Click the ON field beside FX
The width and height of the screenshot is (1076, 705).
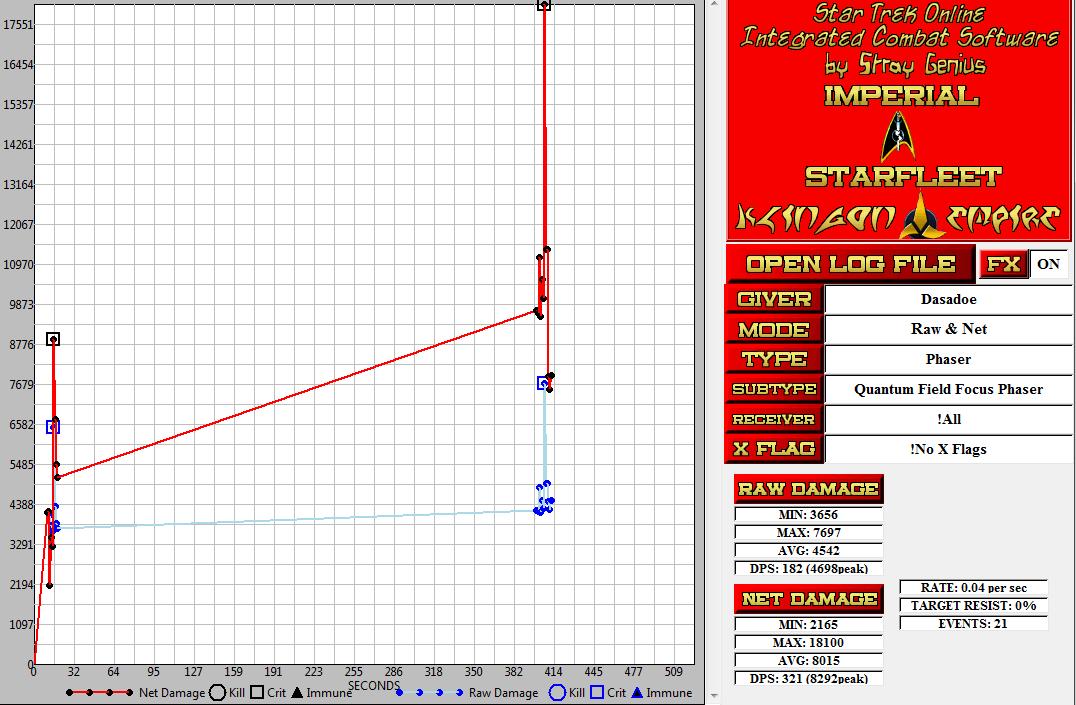1048,264
